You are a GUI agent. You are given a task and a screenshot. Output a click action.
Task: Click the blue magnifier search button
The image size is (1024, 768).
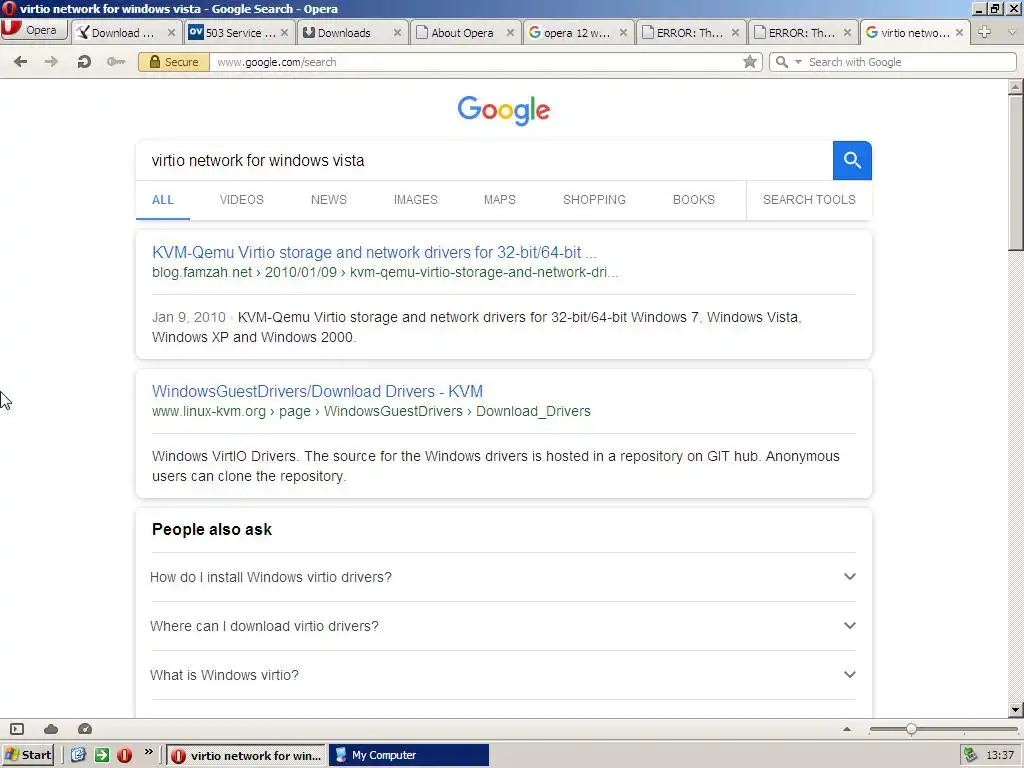tap(852, 160)
